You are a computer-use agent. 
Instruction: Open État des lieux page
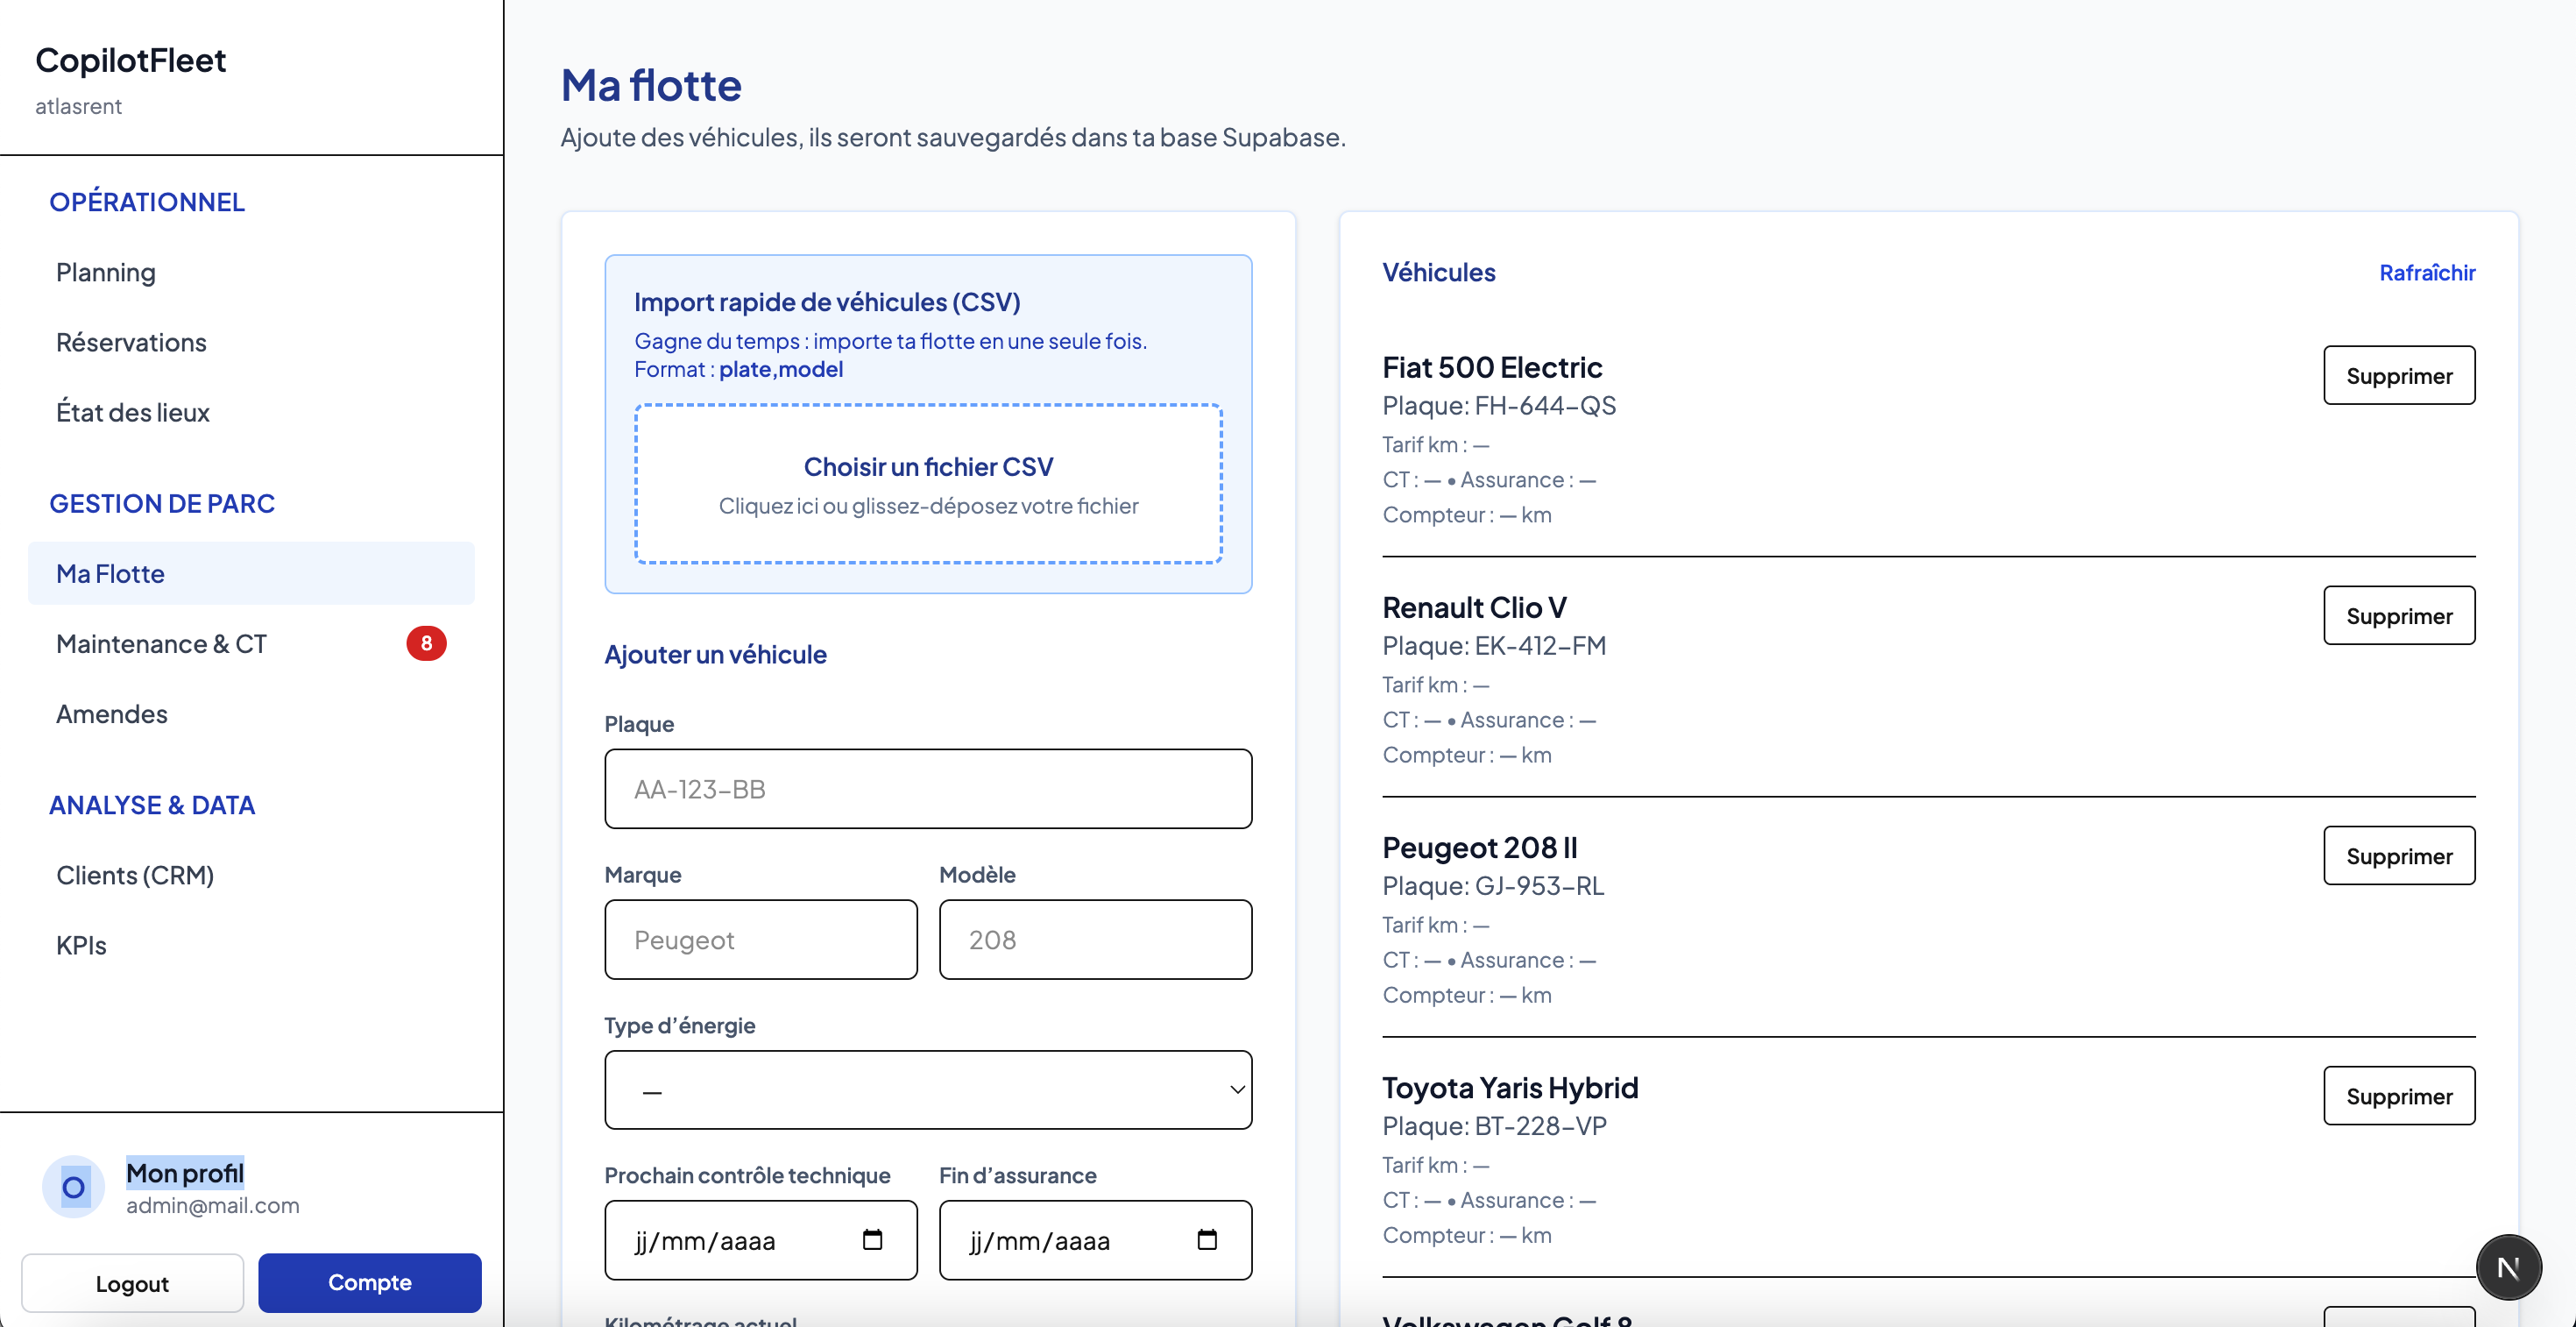coord(133,412)
